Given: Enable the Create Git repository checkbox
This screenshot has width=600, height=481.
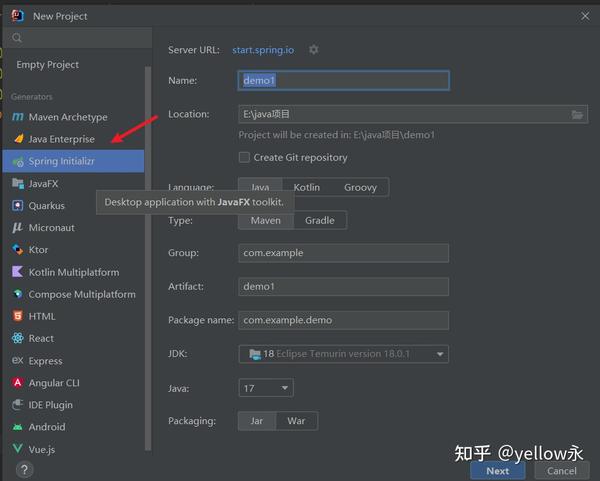Looking at the screenshot, I should 244,157.
